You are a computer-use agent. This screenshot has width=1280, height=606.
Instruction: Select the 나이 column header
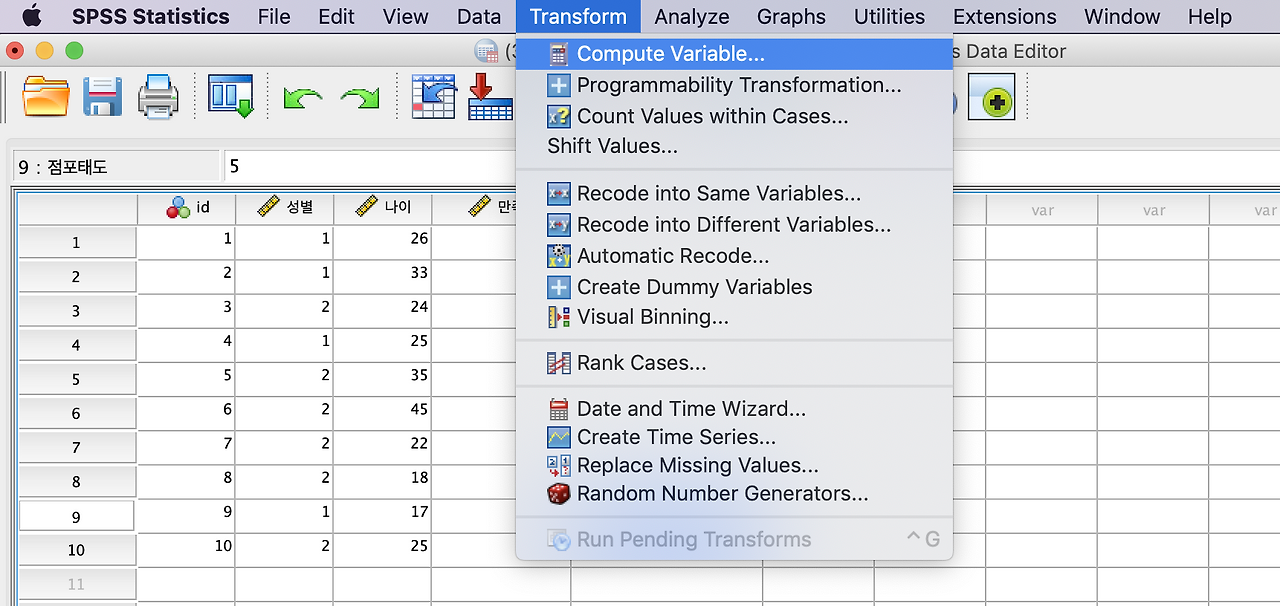pyautogui.click(x=383, y=208)
